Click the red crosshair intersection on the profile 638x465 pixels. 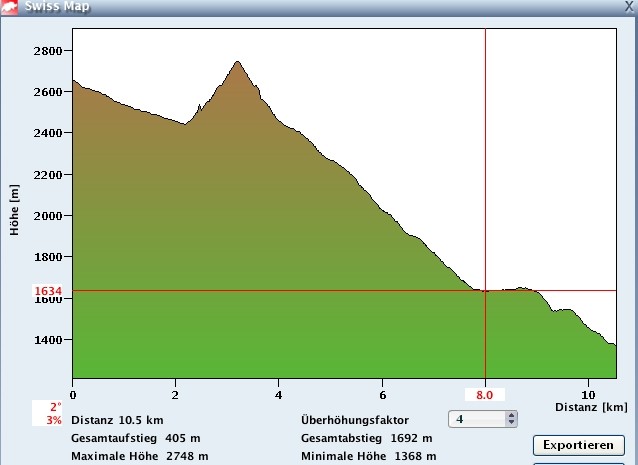click(x=485, y=291)
